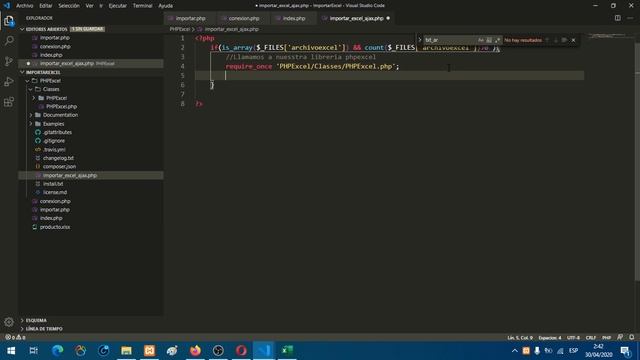This screenshot has width=640, height=360.
Task: Switch to the index.php tab
Action: tap(293, 18)
